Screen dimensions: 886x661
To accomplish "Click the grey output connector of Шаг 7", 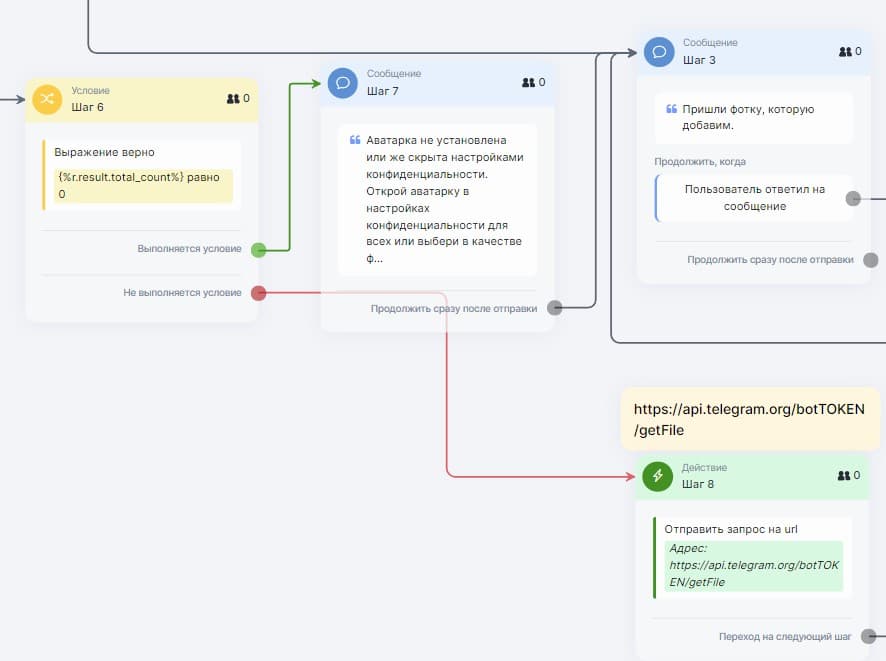I will pyautogui.click(x=555, y=308).
